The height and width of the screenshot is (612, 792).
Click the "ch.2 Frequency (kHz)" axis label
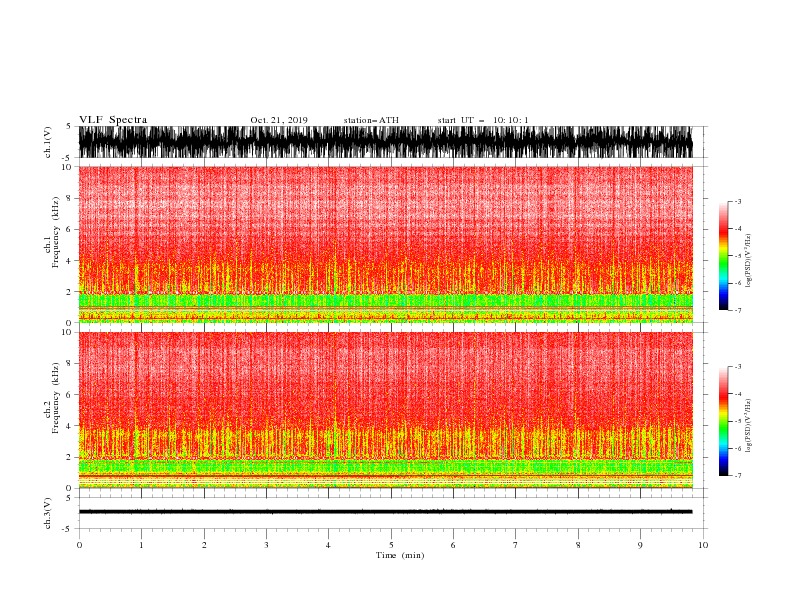point(52,398)
